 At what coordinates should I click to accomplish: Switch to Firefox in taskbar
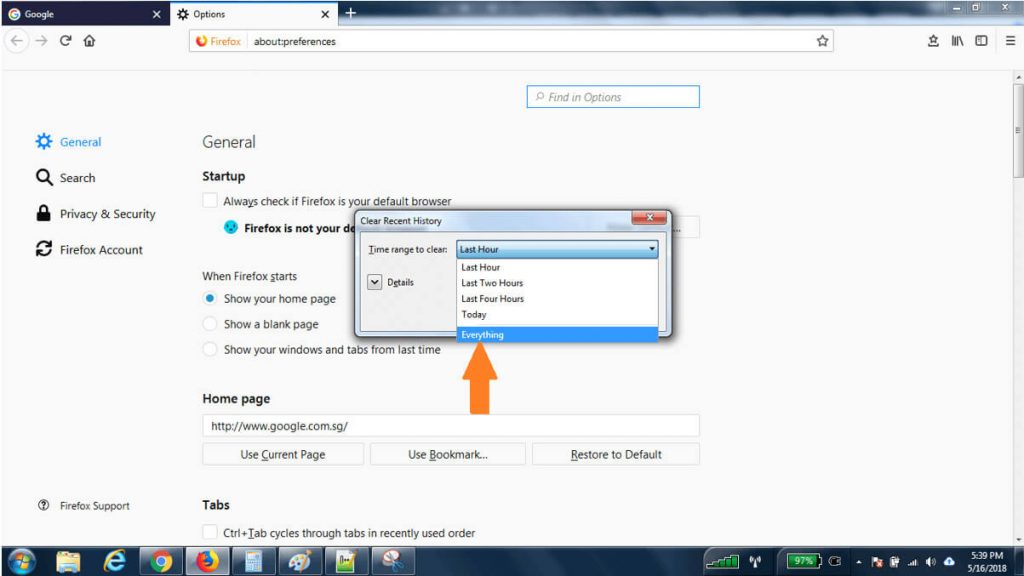207,561
